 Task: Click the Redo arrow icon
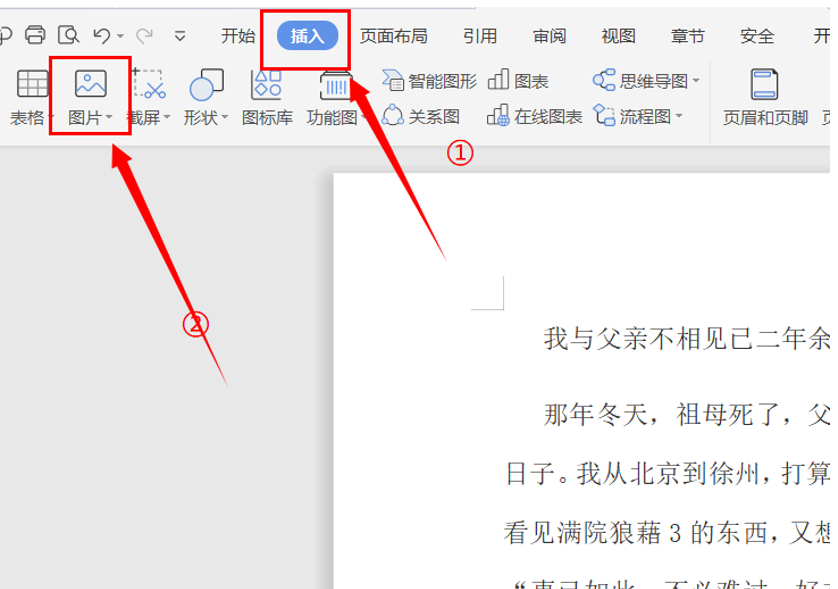pos(144,36)
